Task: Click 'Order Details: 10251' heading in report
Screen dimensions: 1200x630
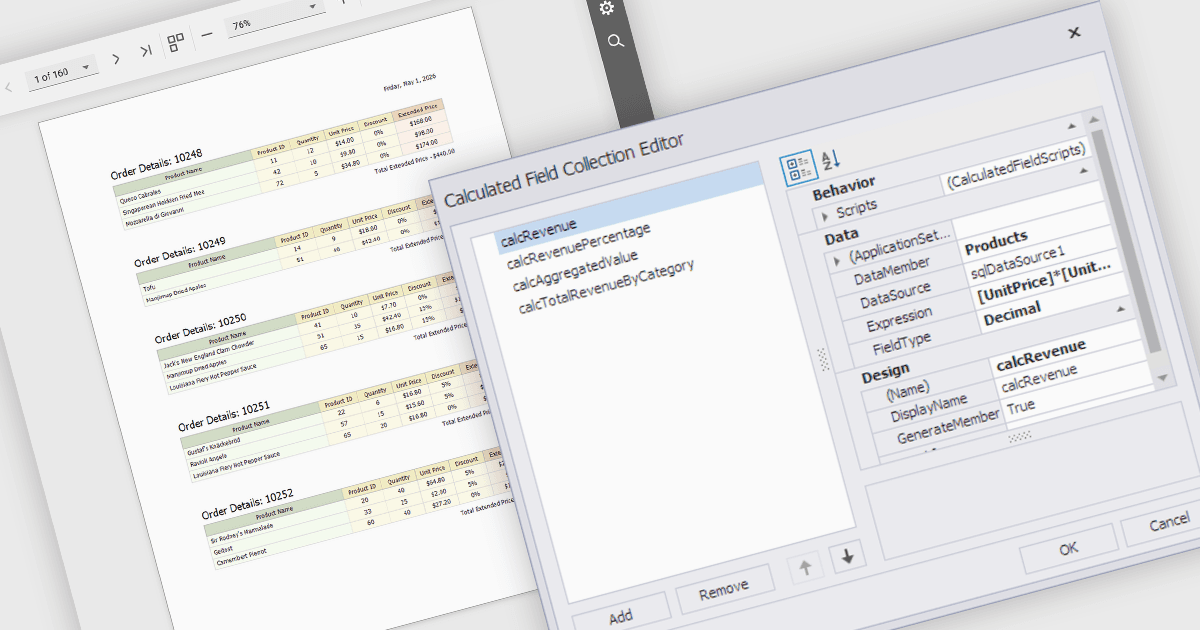Action: pos(225,417)
